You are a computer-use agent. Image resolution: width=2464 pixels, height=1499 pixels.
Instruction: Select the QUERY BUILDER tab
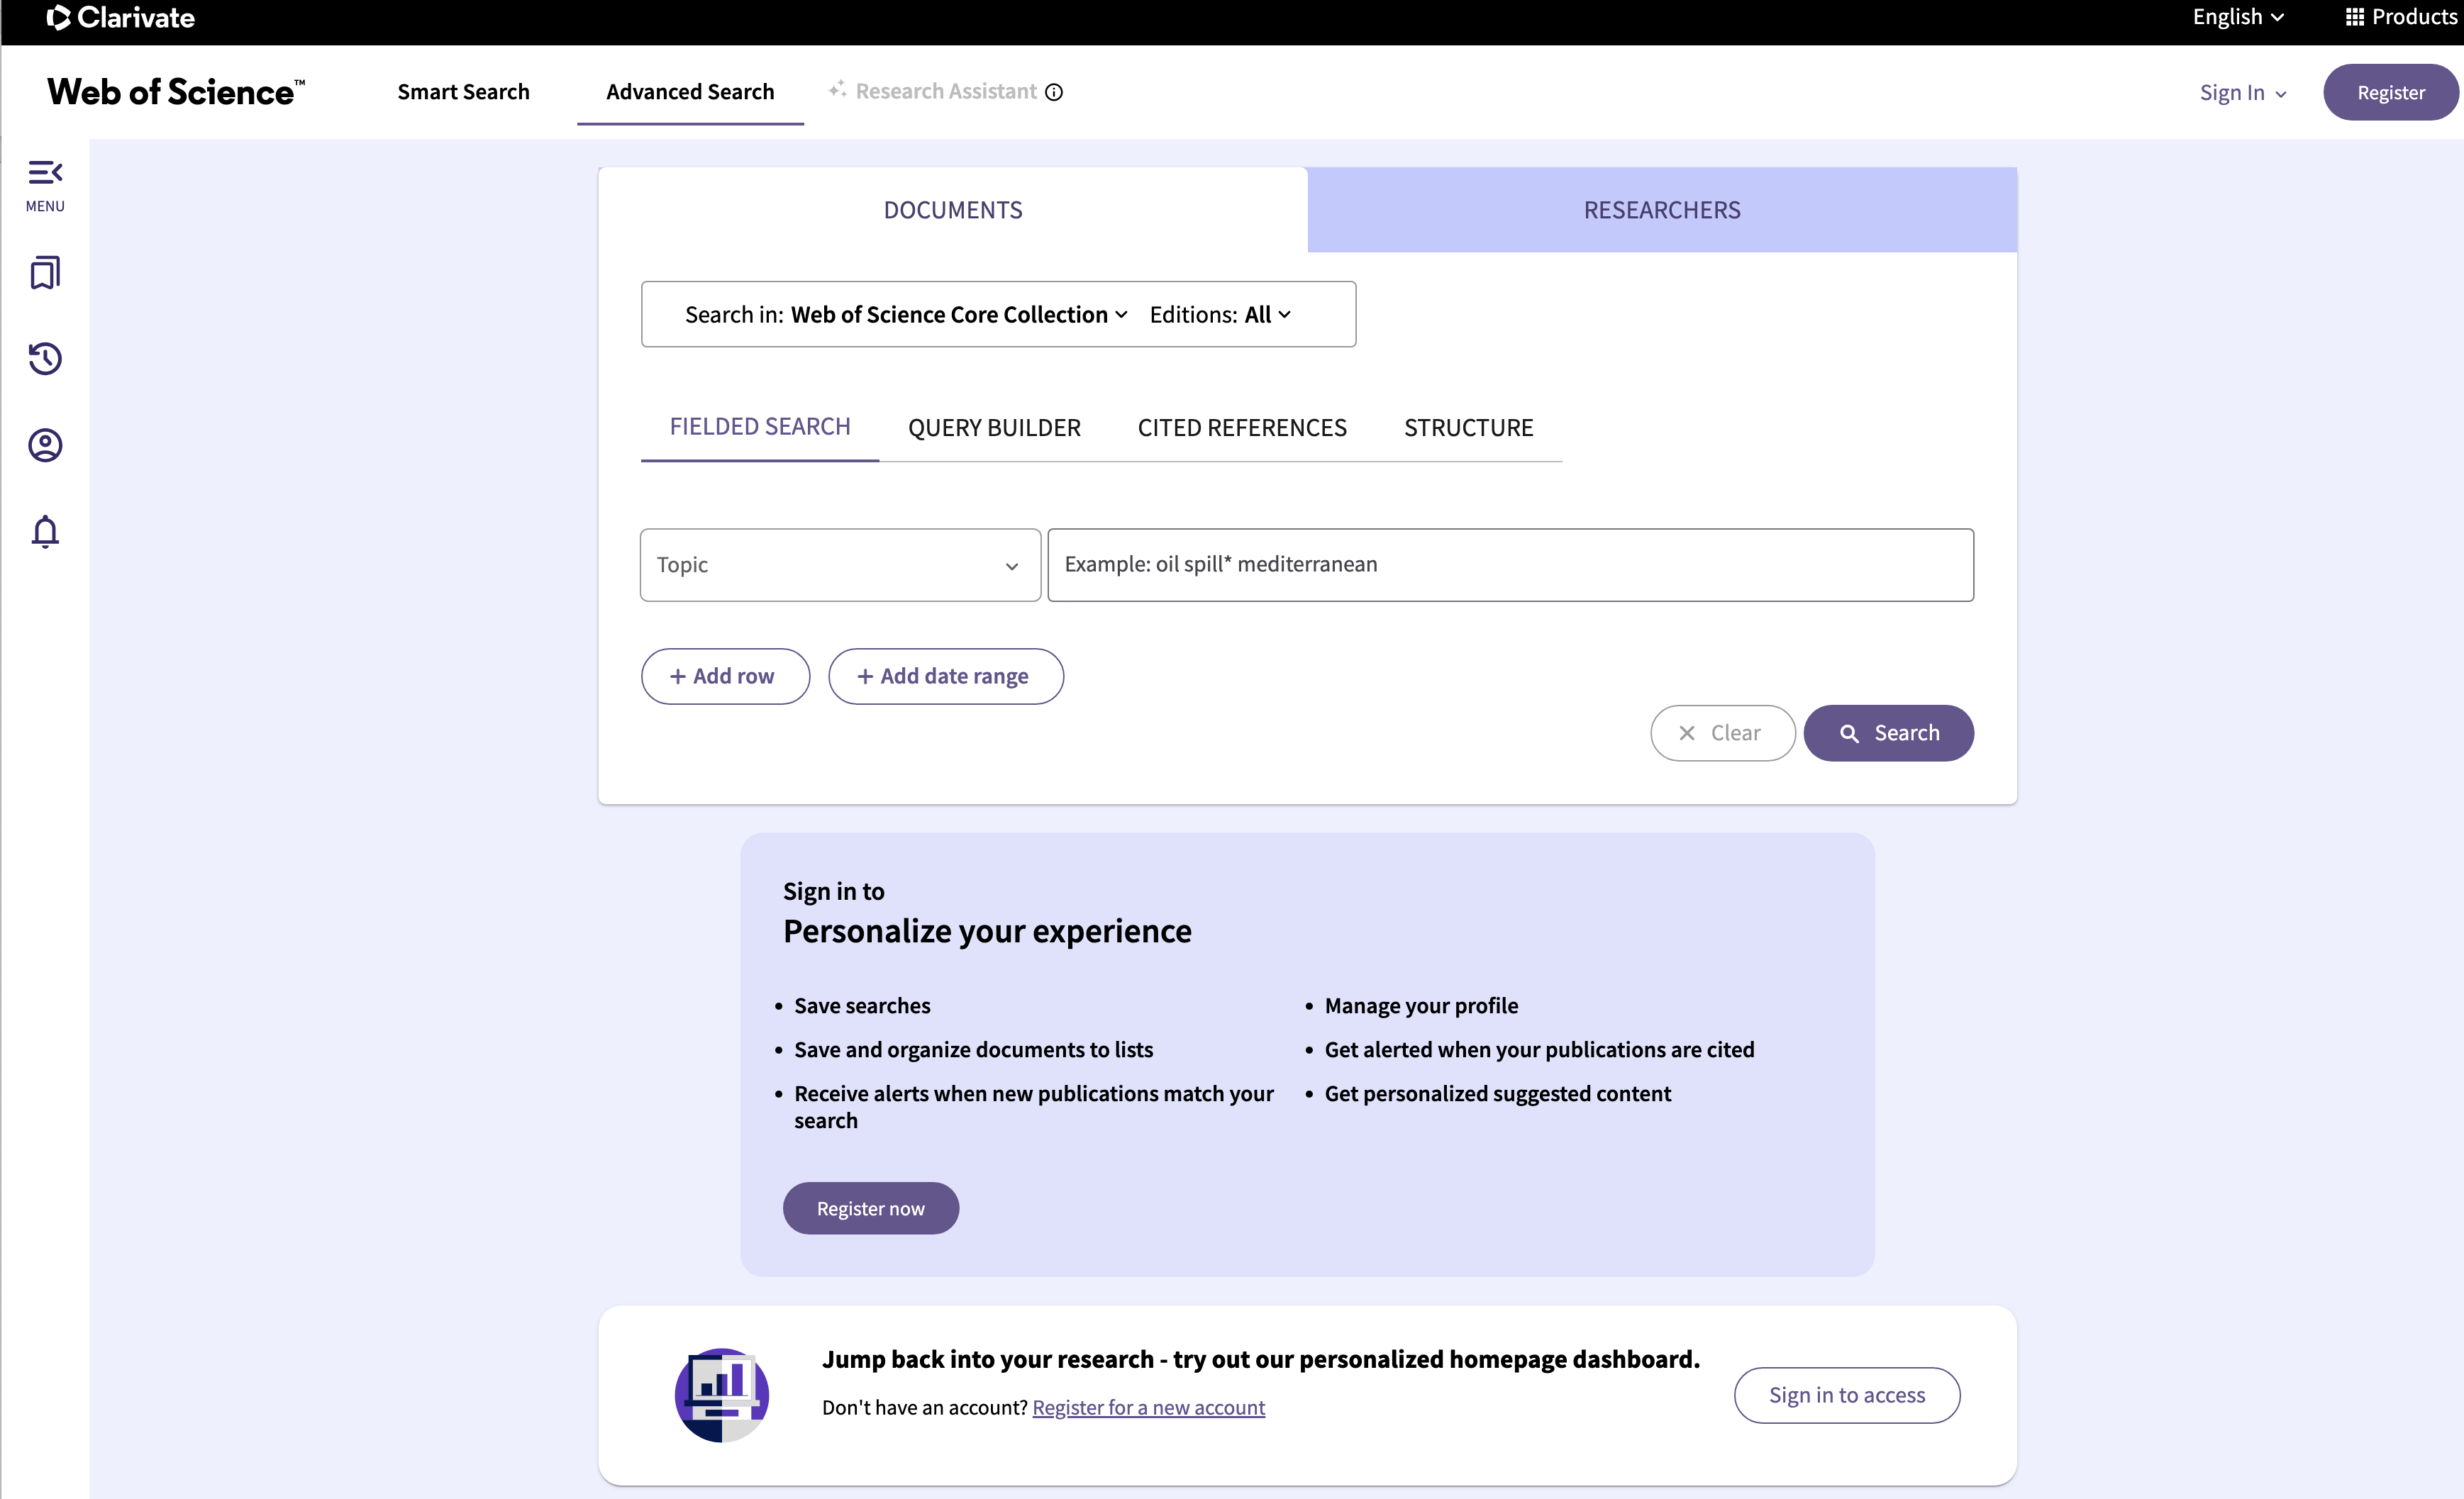pos(993,428)
